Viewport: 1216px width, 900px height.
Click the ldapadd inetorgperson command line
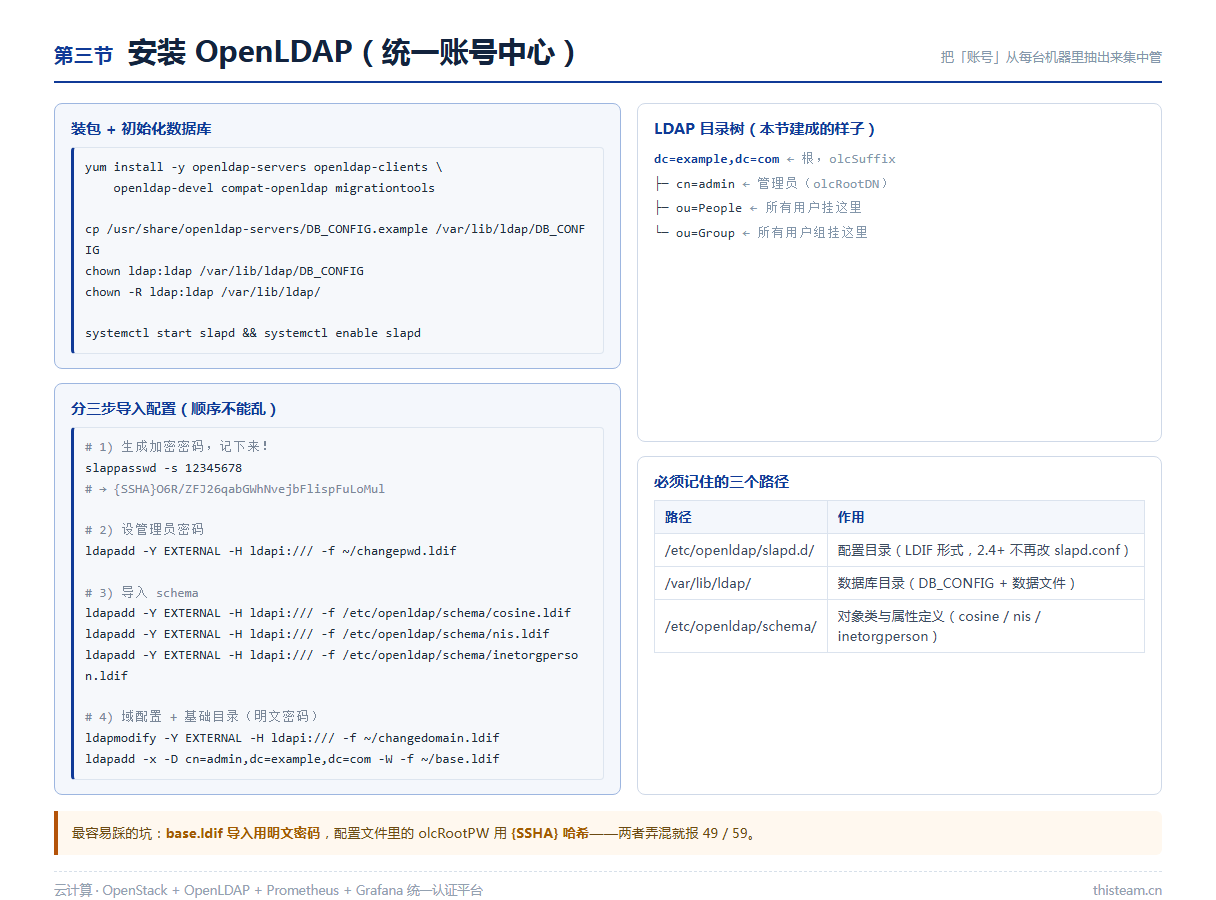(332, 665)
